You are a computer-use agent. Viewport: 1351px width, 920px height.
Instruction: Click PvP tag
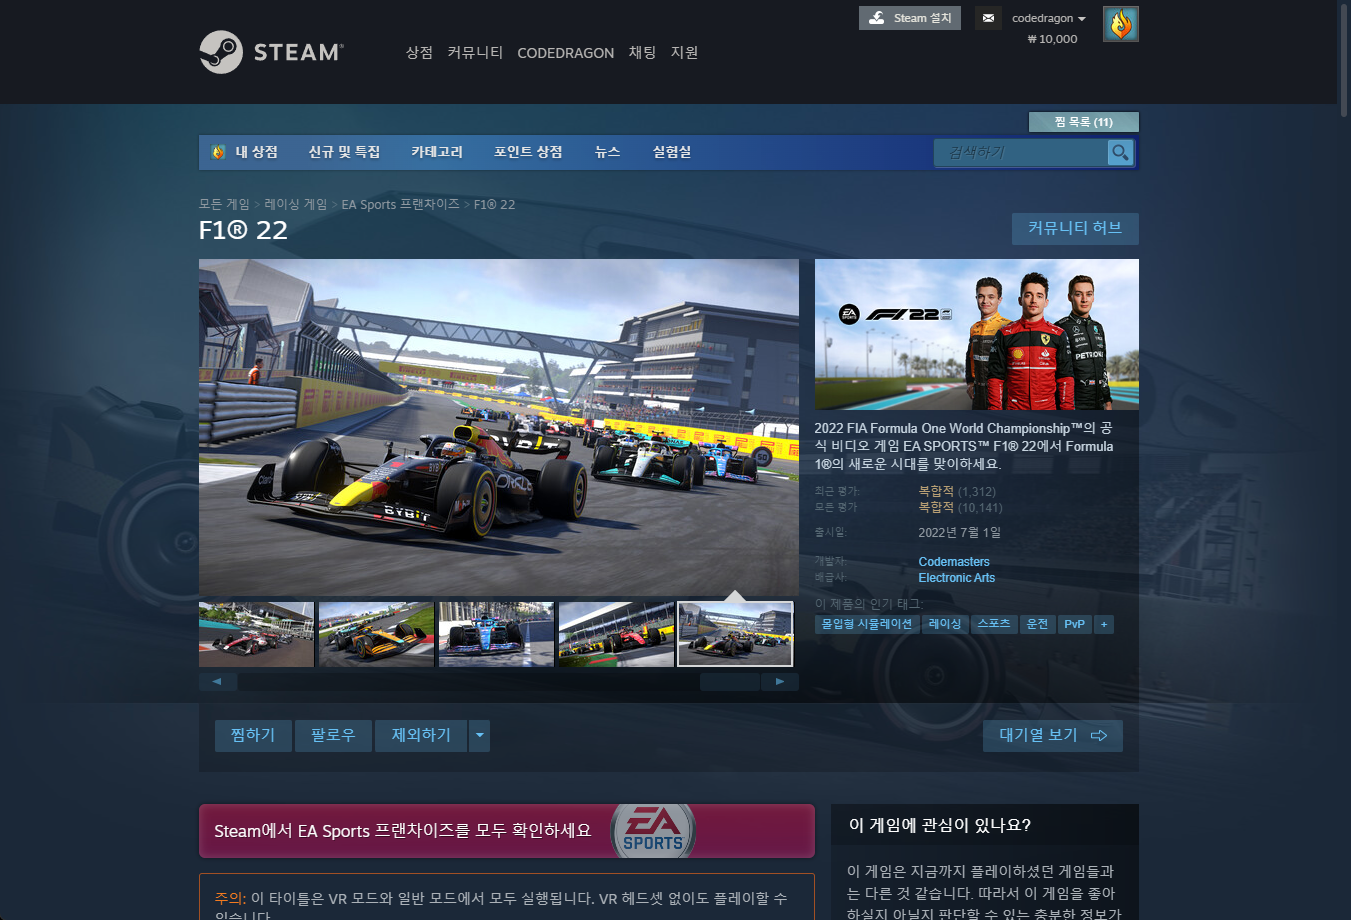[1075, 624]
